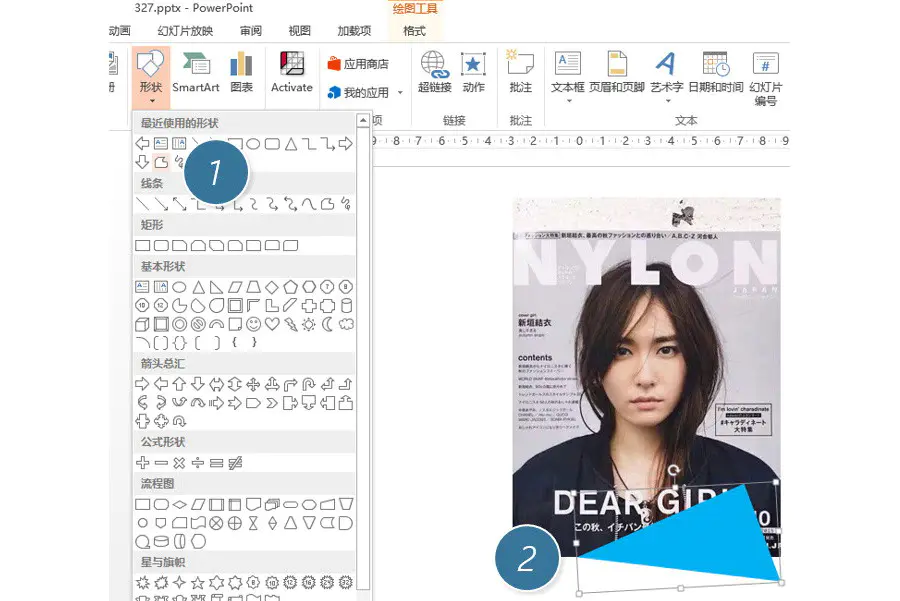Open the 文本框 text box dropdown
The height and width of the screenshot is (601, 900).
tap(567, 101)
